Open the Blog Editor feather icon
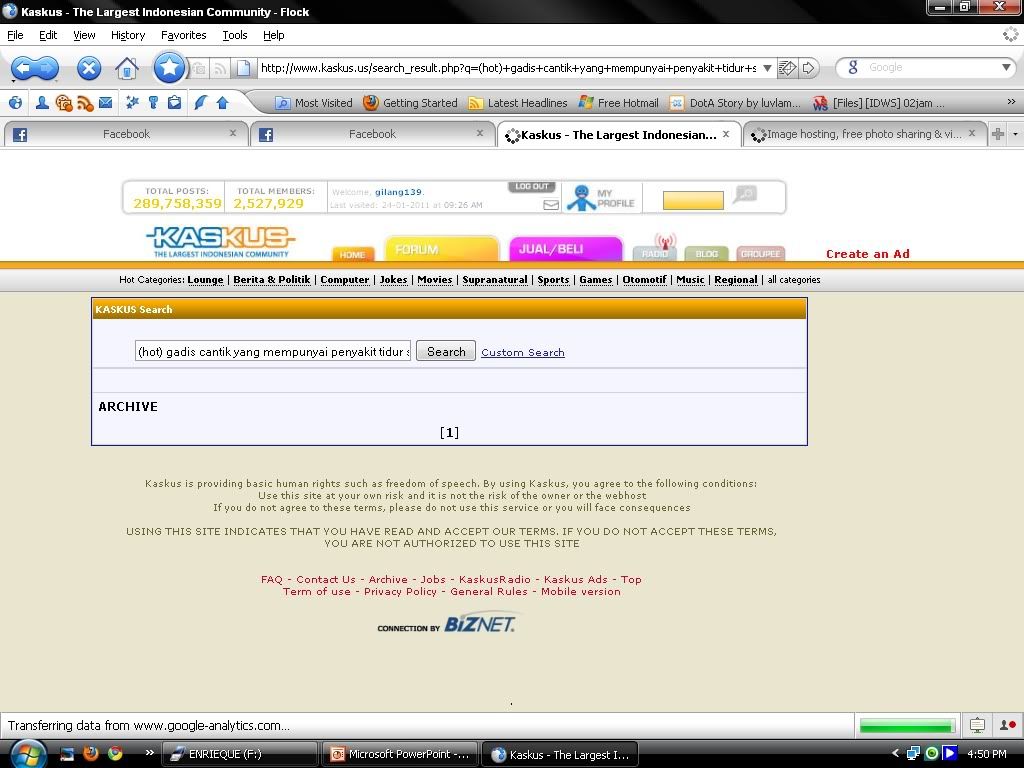The height and width of the screenshot is (768, 1024). pyautogui.click(x=201, y=103)
